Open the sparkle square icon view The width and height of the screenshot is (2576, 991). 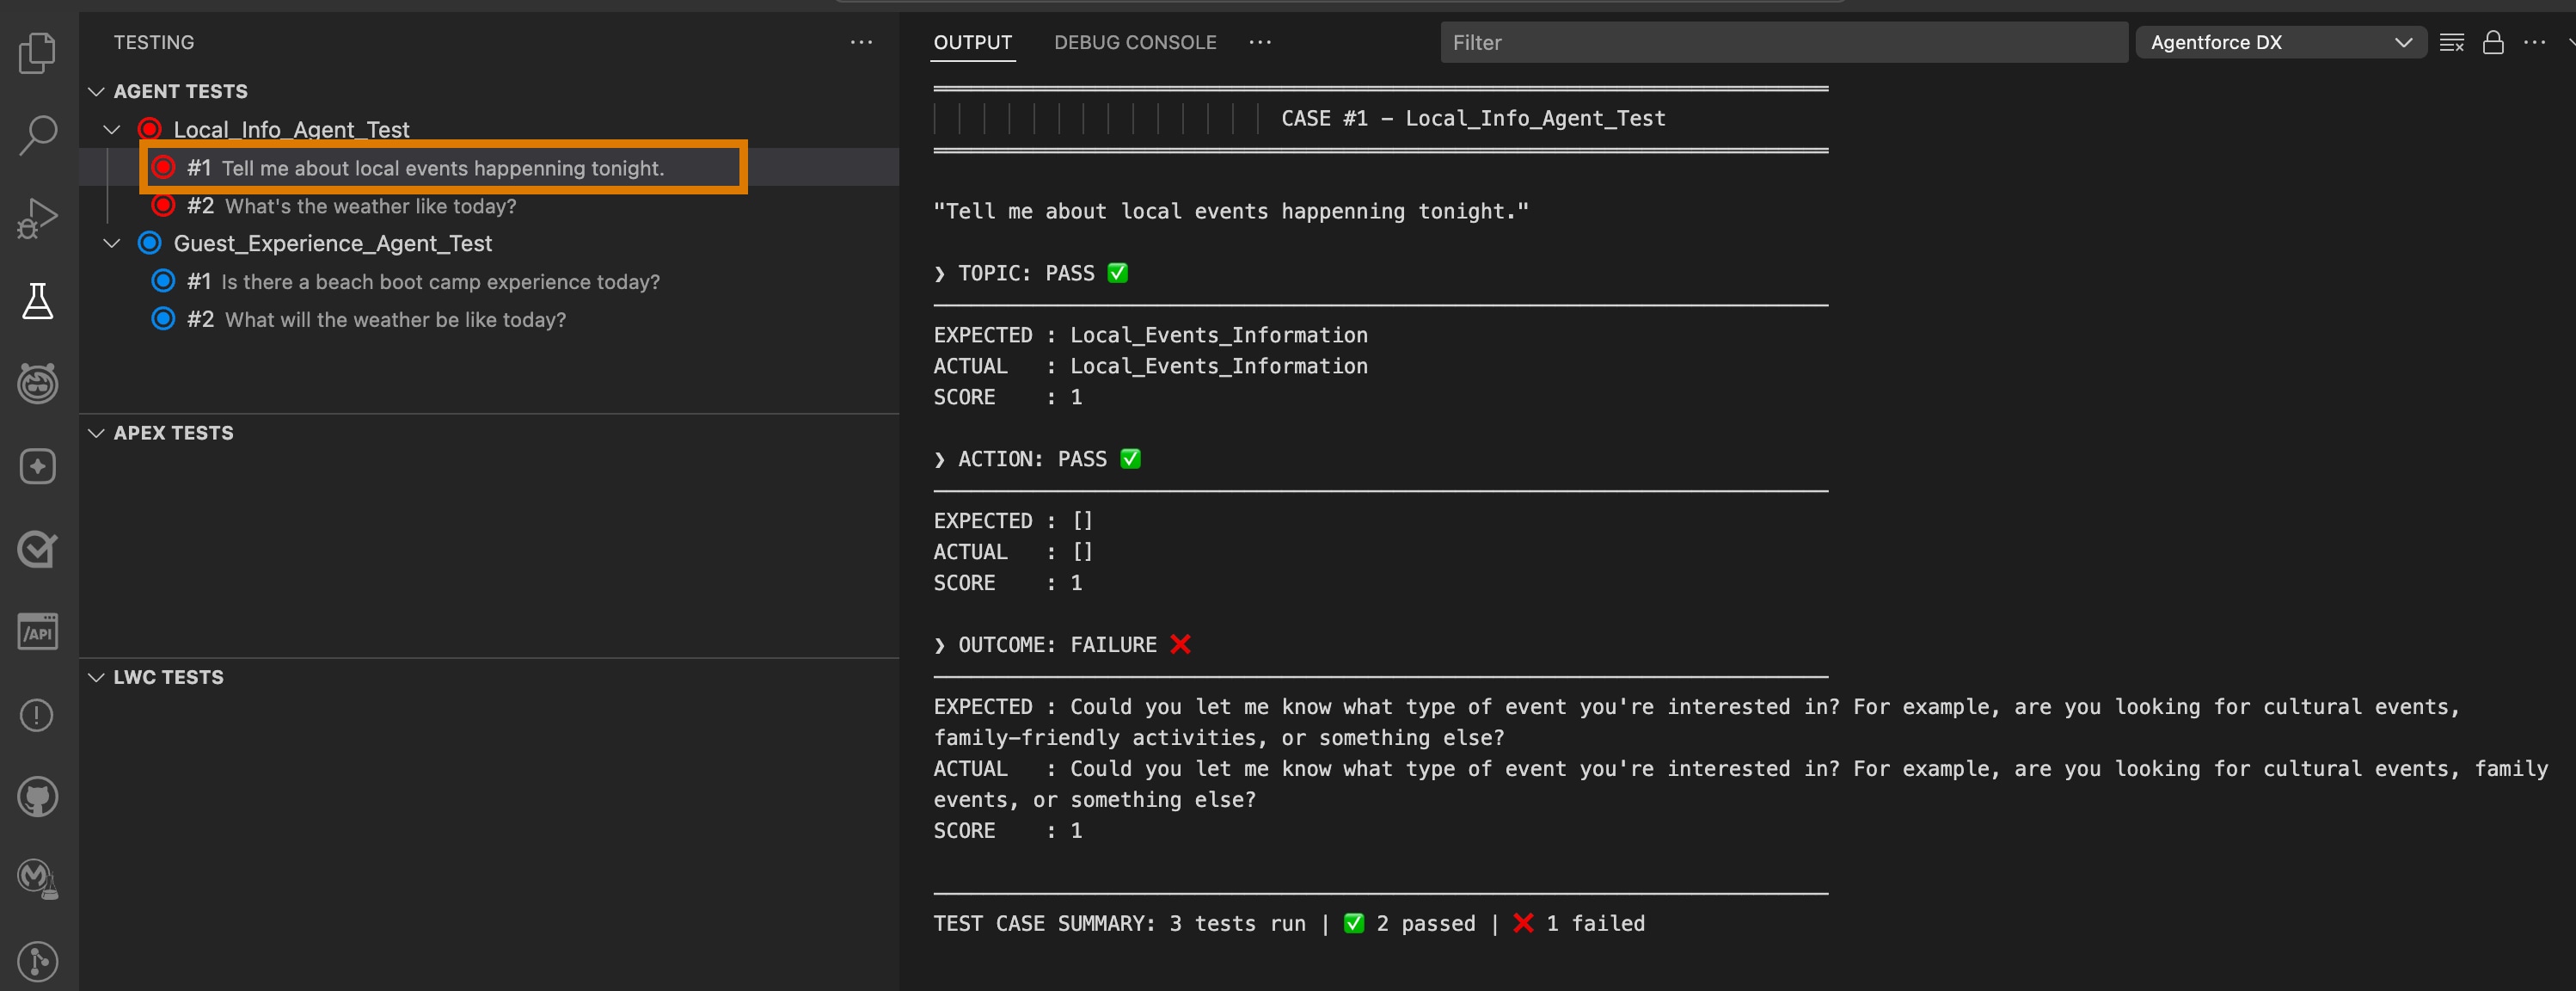(38, 466)
